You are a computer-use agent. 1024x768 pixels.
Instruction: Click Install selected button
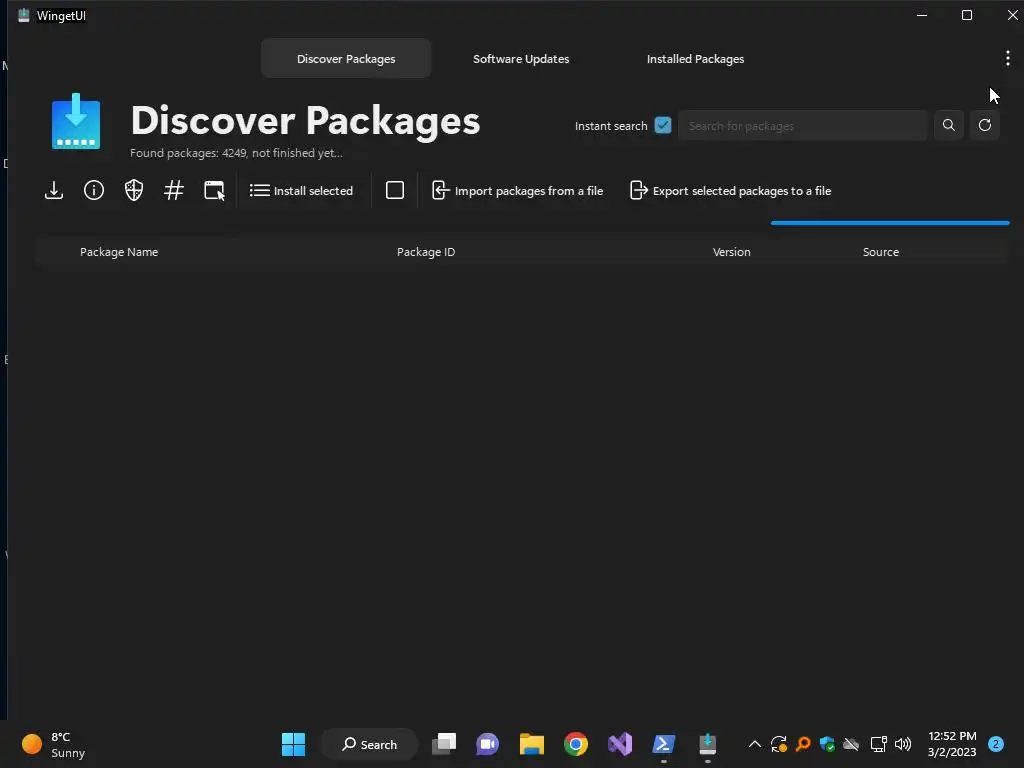pos(301,191)
